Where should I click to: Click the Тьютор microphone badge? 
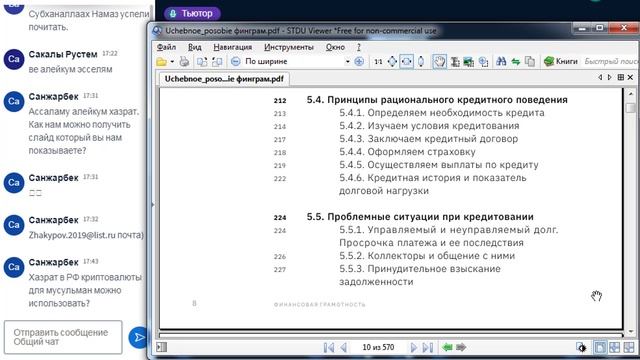click(192, 13)
